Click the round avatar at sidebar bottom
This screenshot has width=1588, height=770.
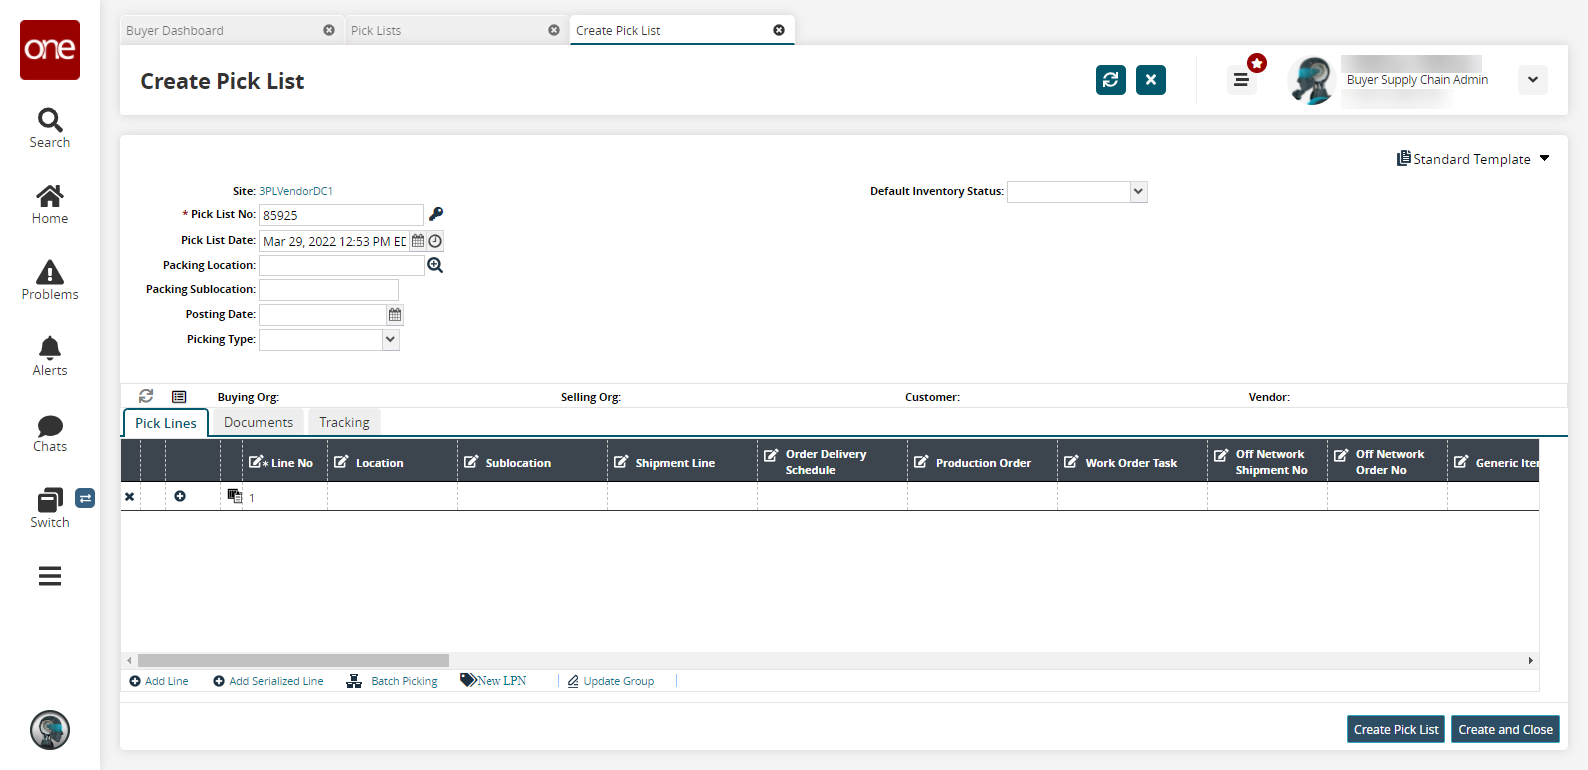click(50, 730)
